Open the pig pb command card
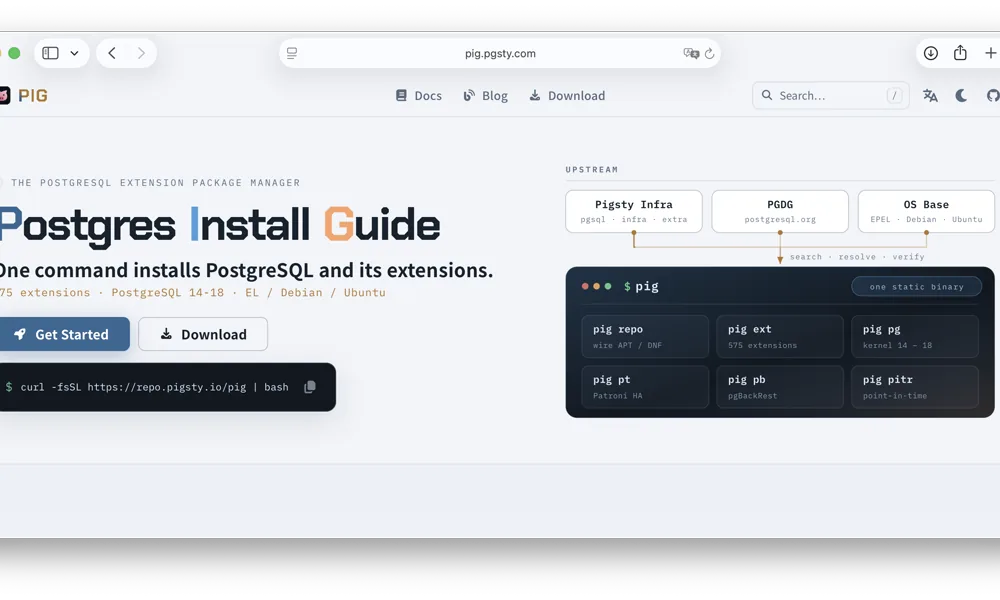The height and width of the screenshot is (600, 1000). [779, 386]
